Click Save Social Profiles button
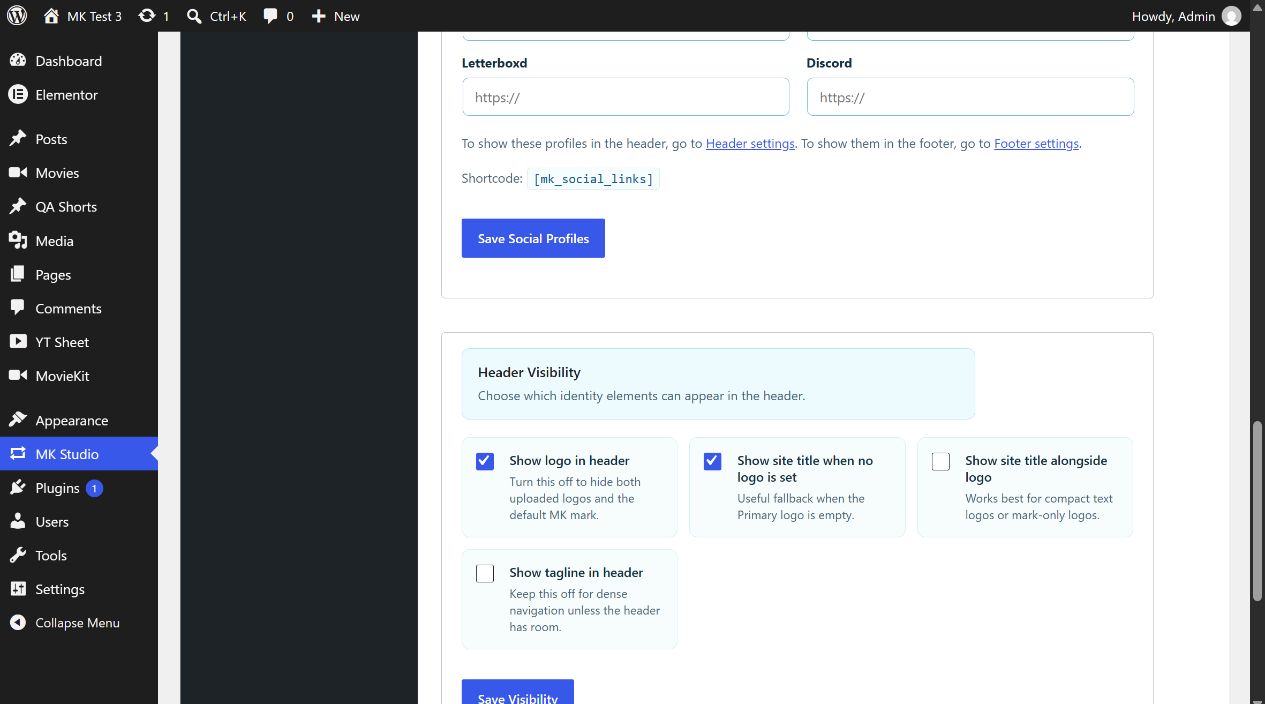Image resolution: width=1265 pixels, height=704 pixels. click(x=533, y=238)
